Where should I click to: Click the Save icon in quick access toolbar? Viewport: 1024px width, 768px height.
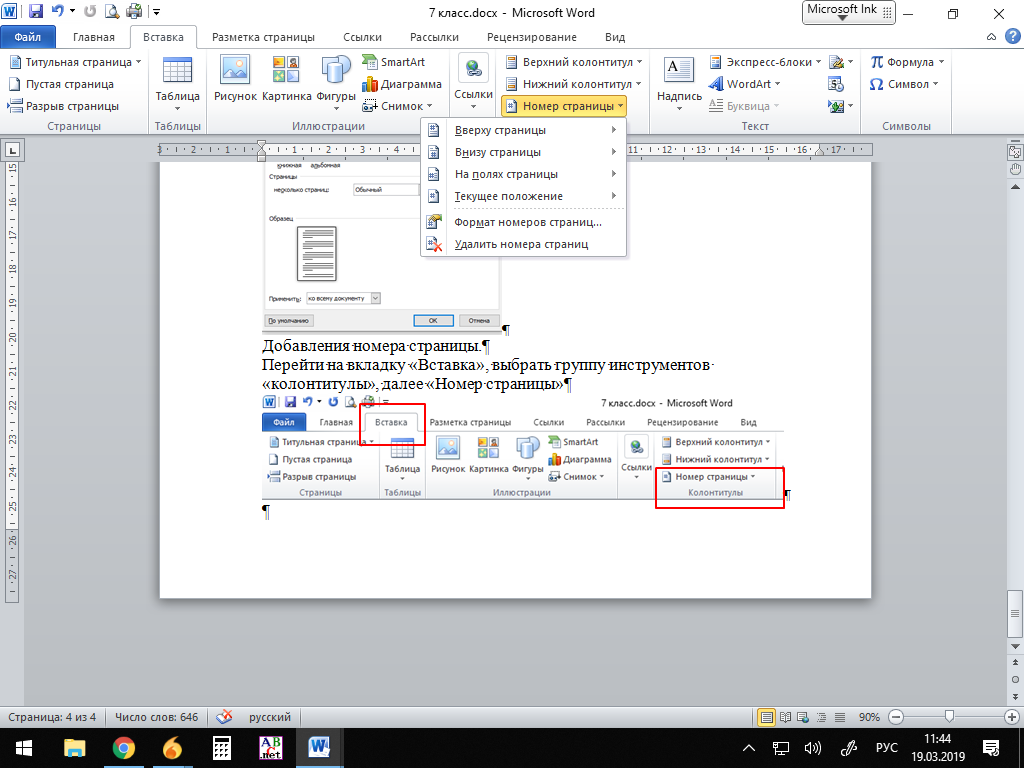coord(36,12)
